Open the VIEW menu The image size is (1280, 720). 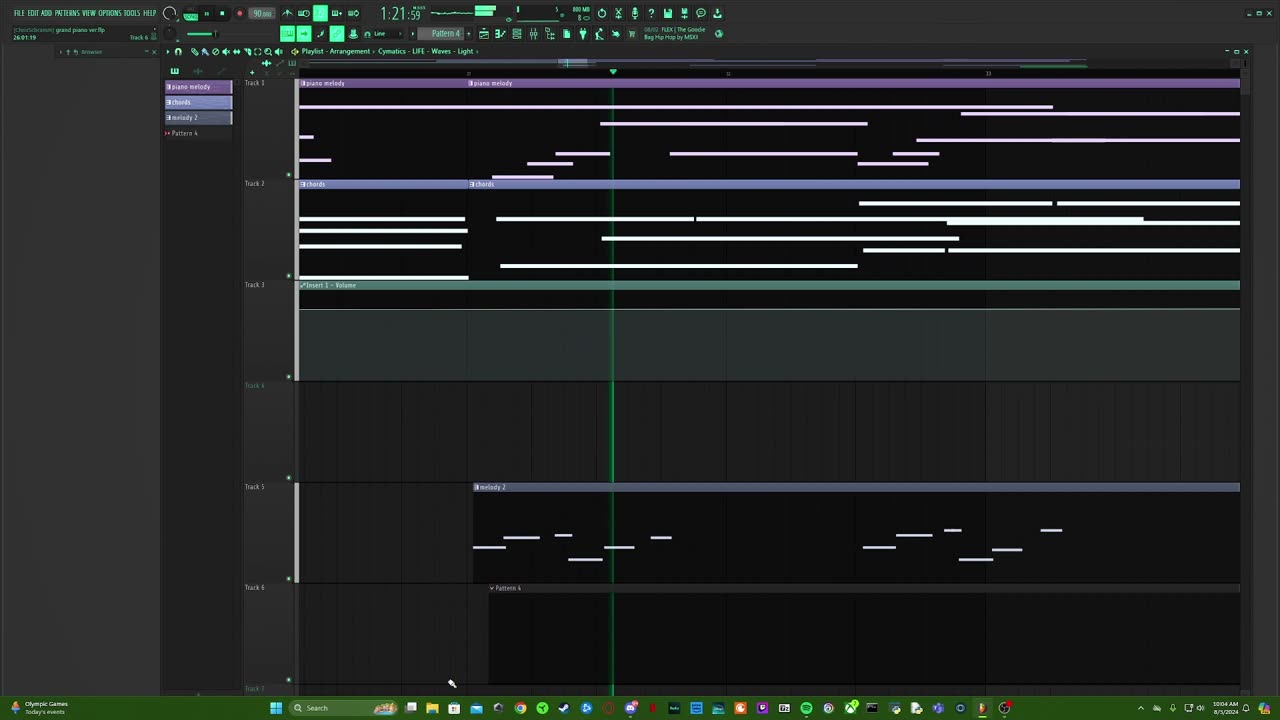89,13
